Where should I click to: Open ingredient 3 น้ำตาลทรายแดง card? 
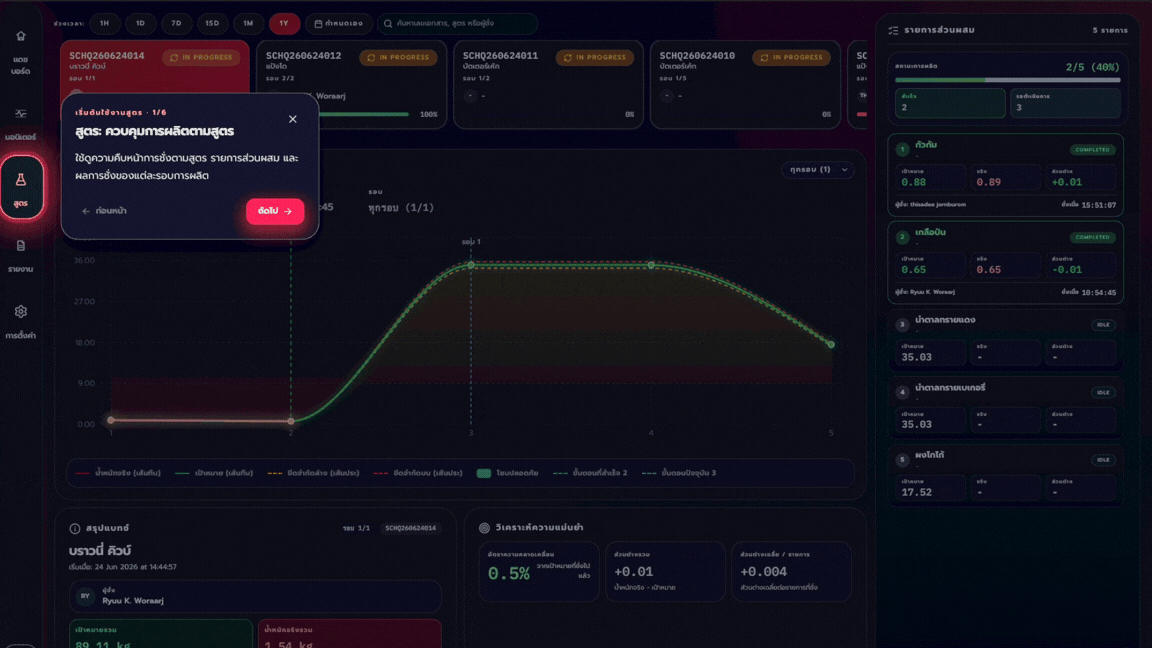click(x=1006, y=339)
